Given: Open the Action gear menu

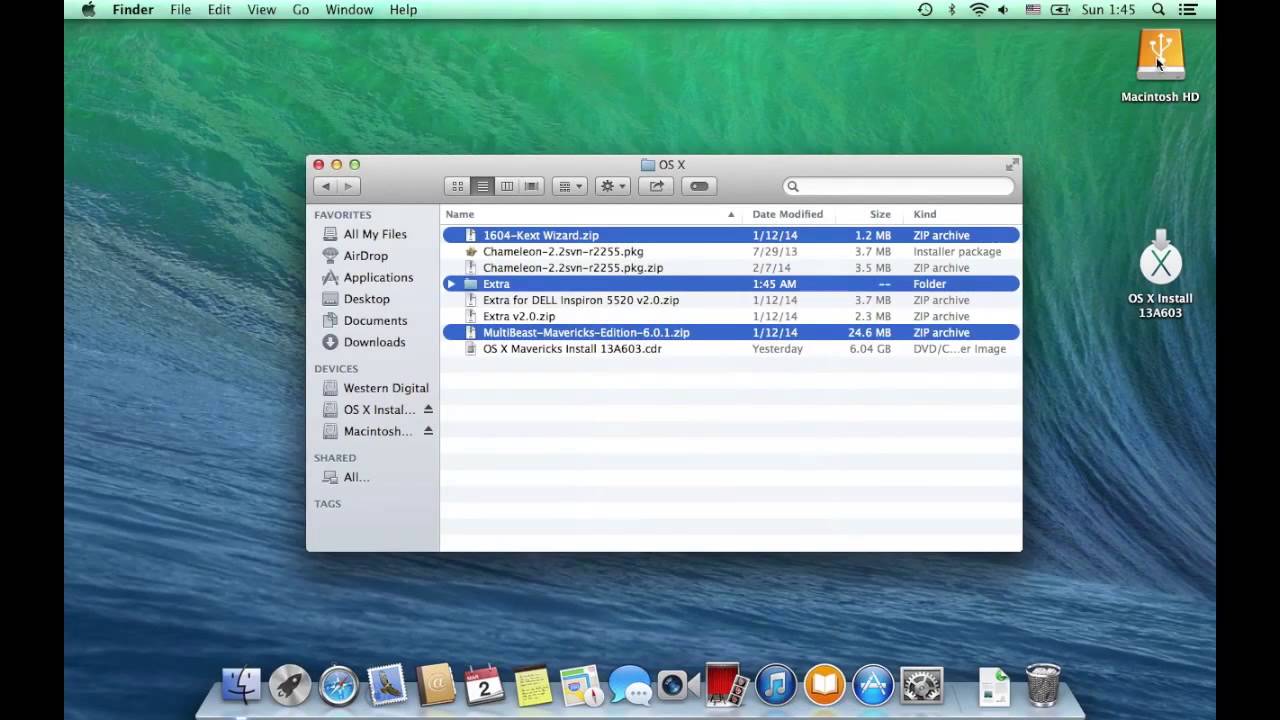Looking at the screenshot, I should tap(612, 186).
